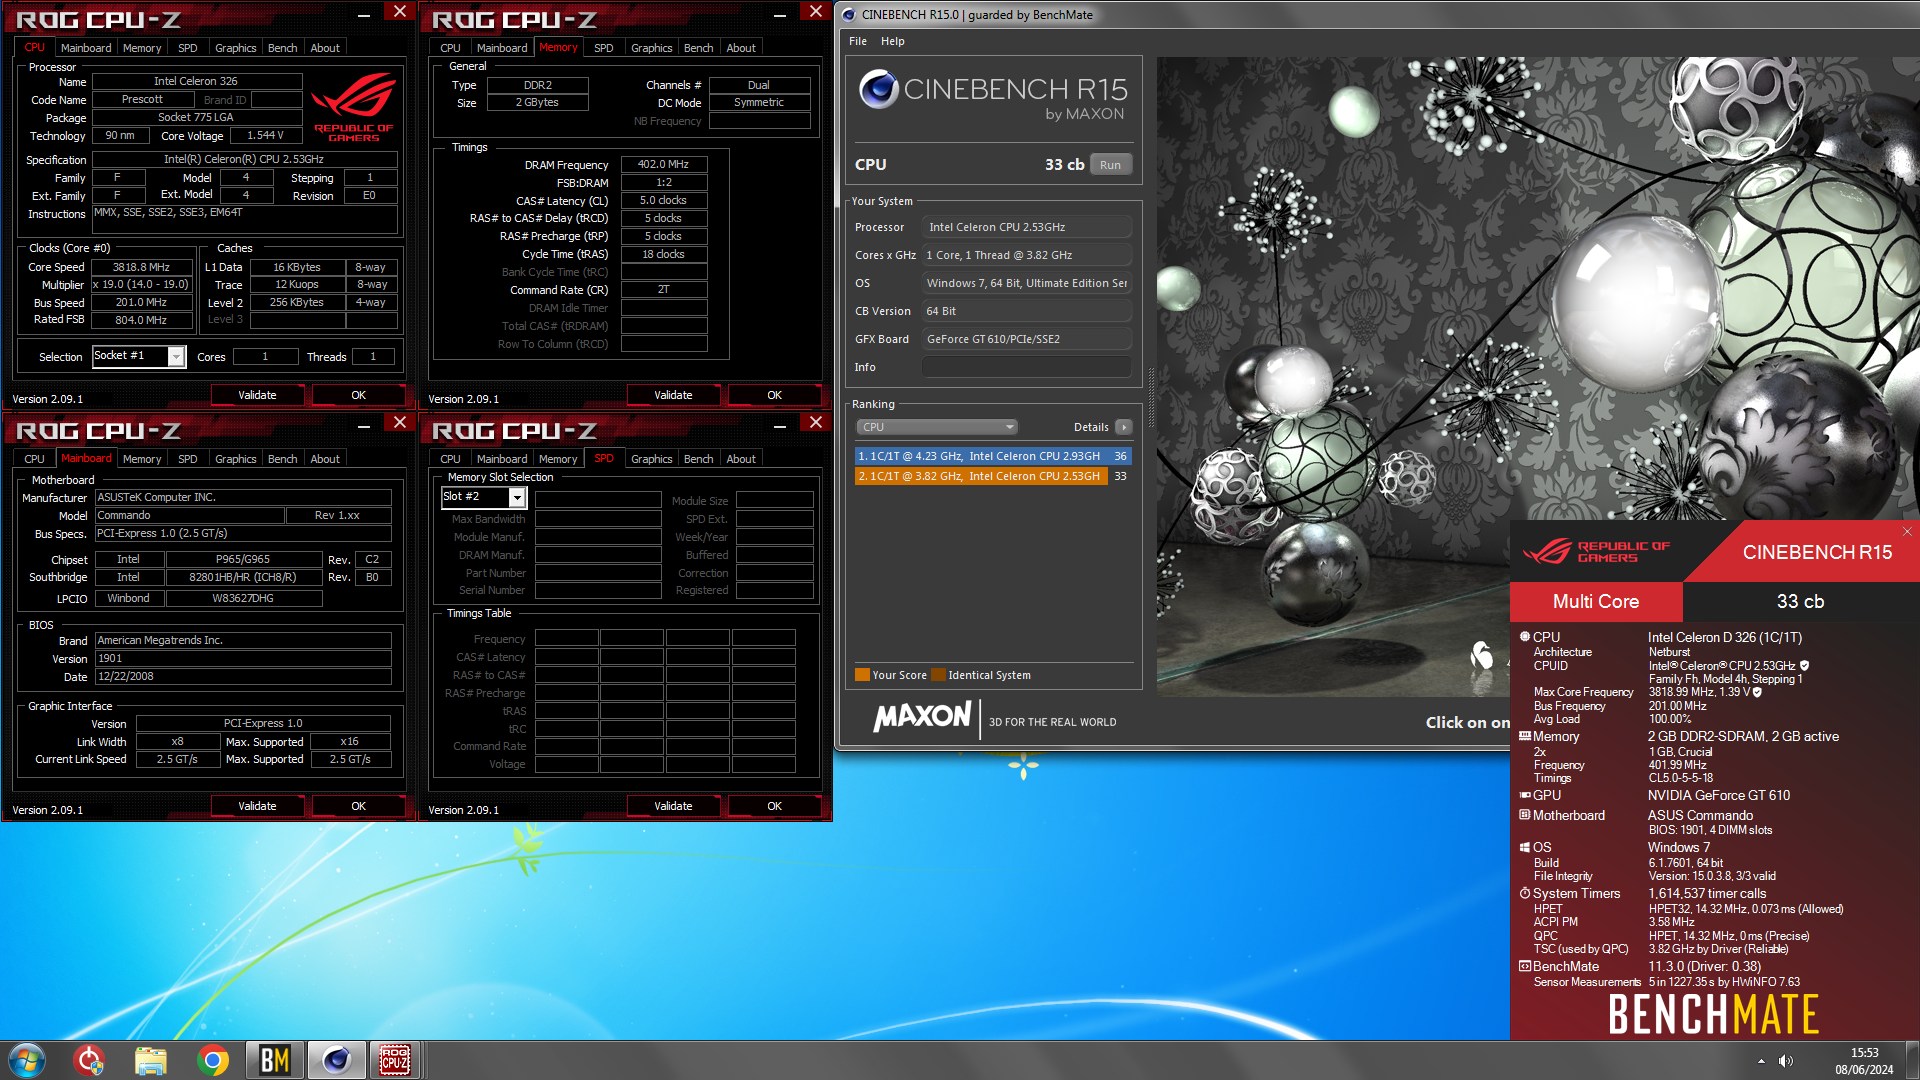1920x1080 pixels.
Task: Click the CAS# Latency 5.0 clocks value
Action: tap(664, 200)
